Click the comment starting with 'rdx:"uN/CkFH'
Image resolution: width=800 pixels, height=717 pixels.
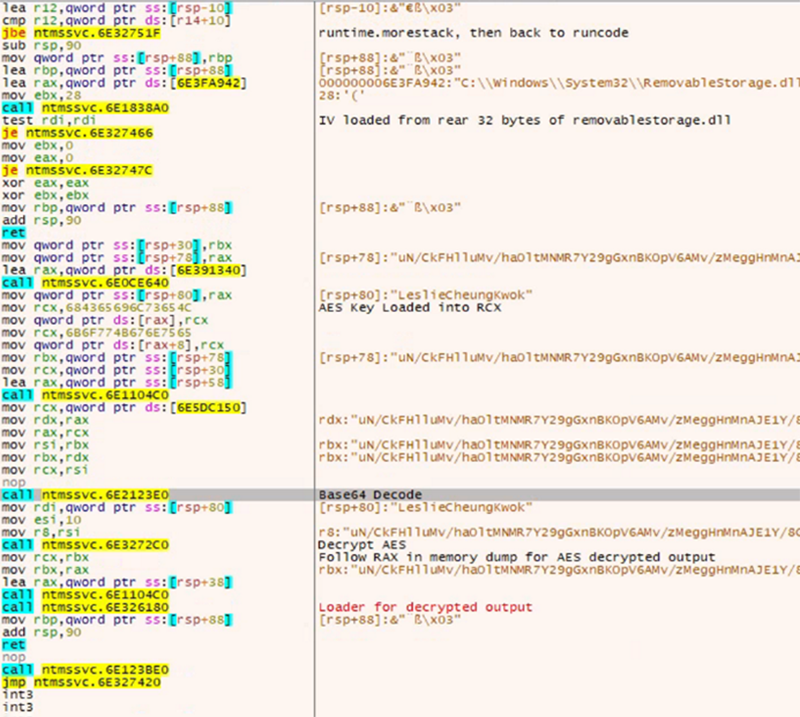(559, 420)
